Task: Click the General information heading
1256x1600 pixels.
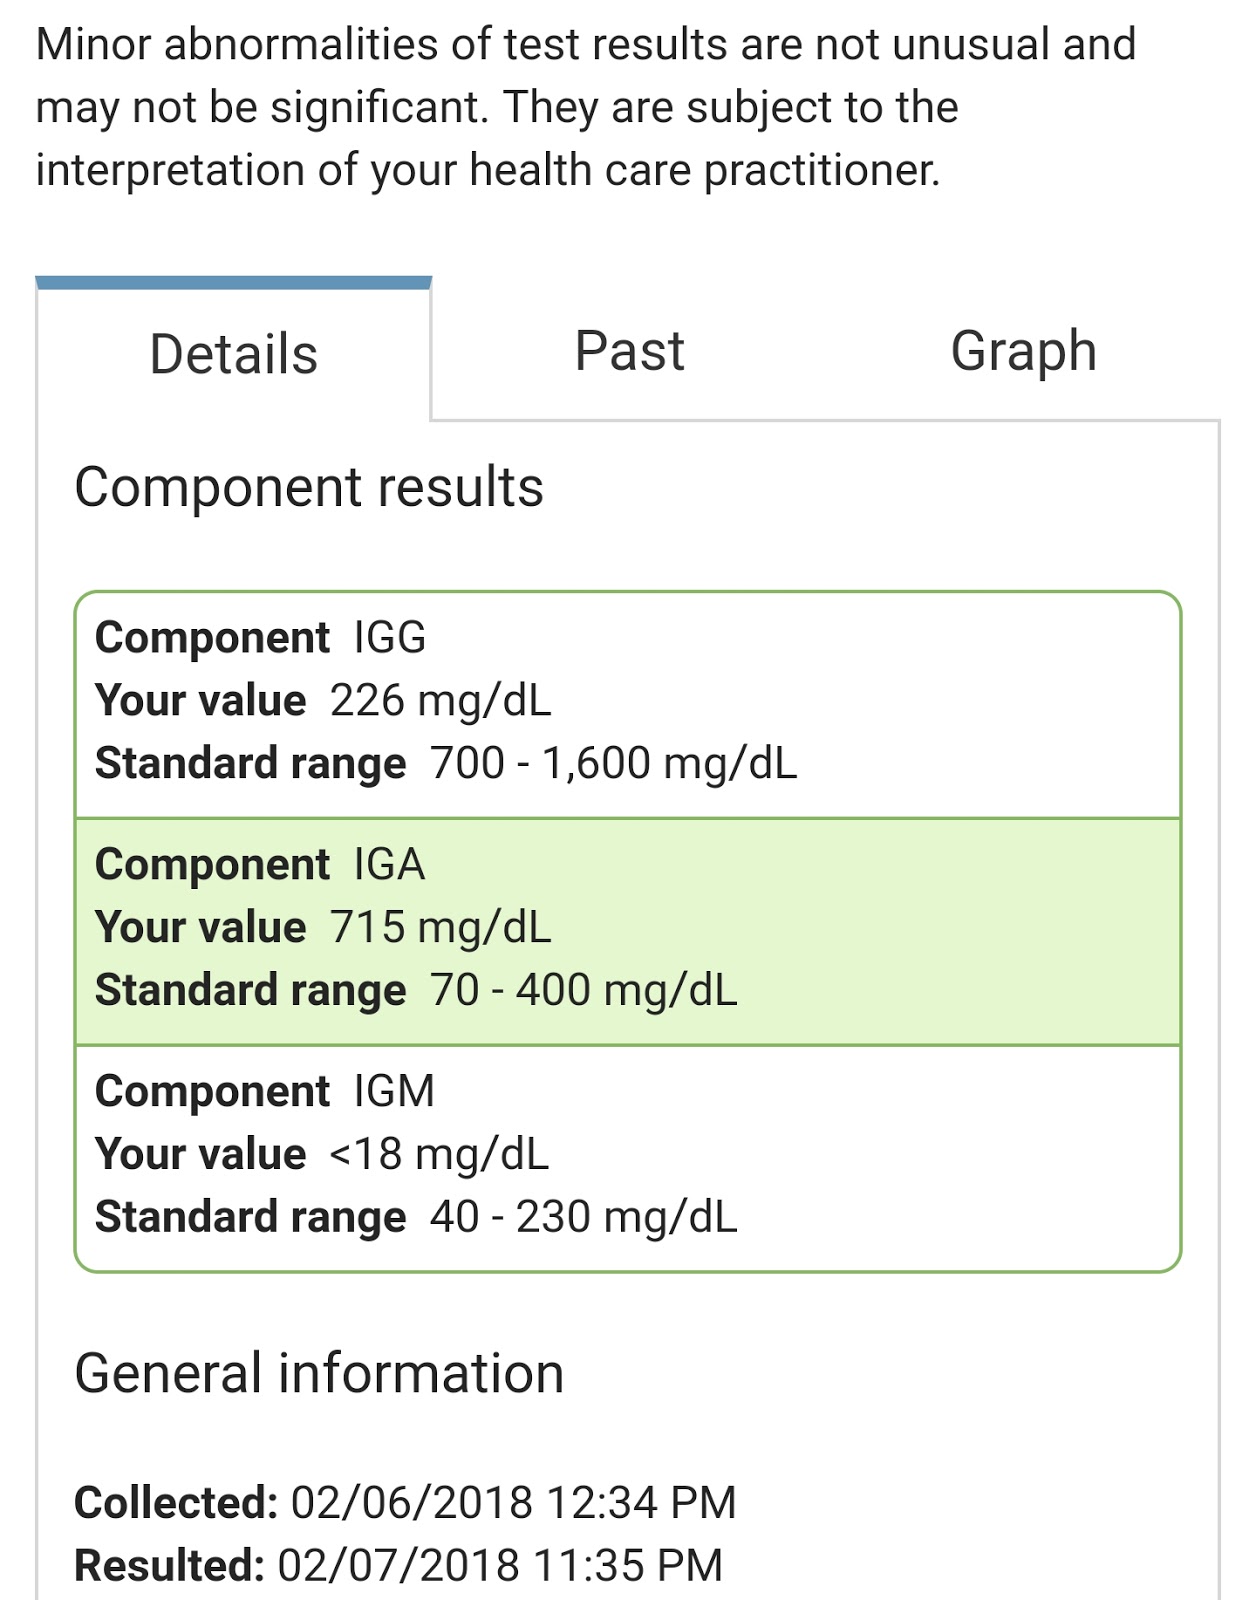Action: [x=319, y=1374]
